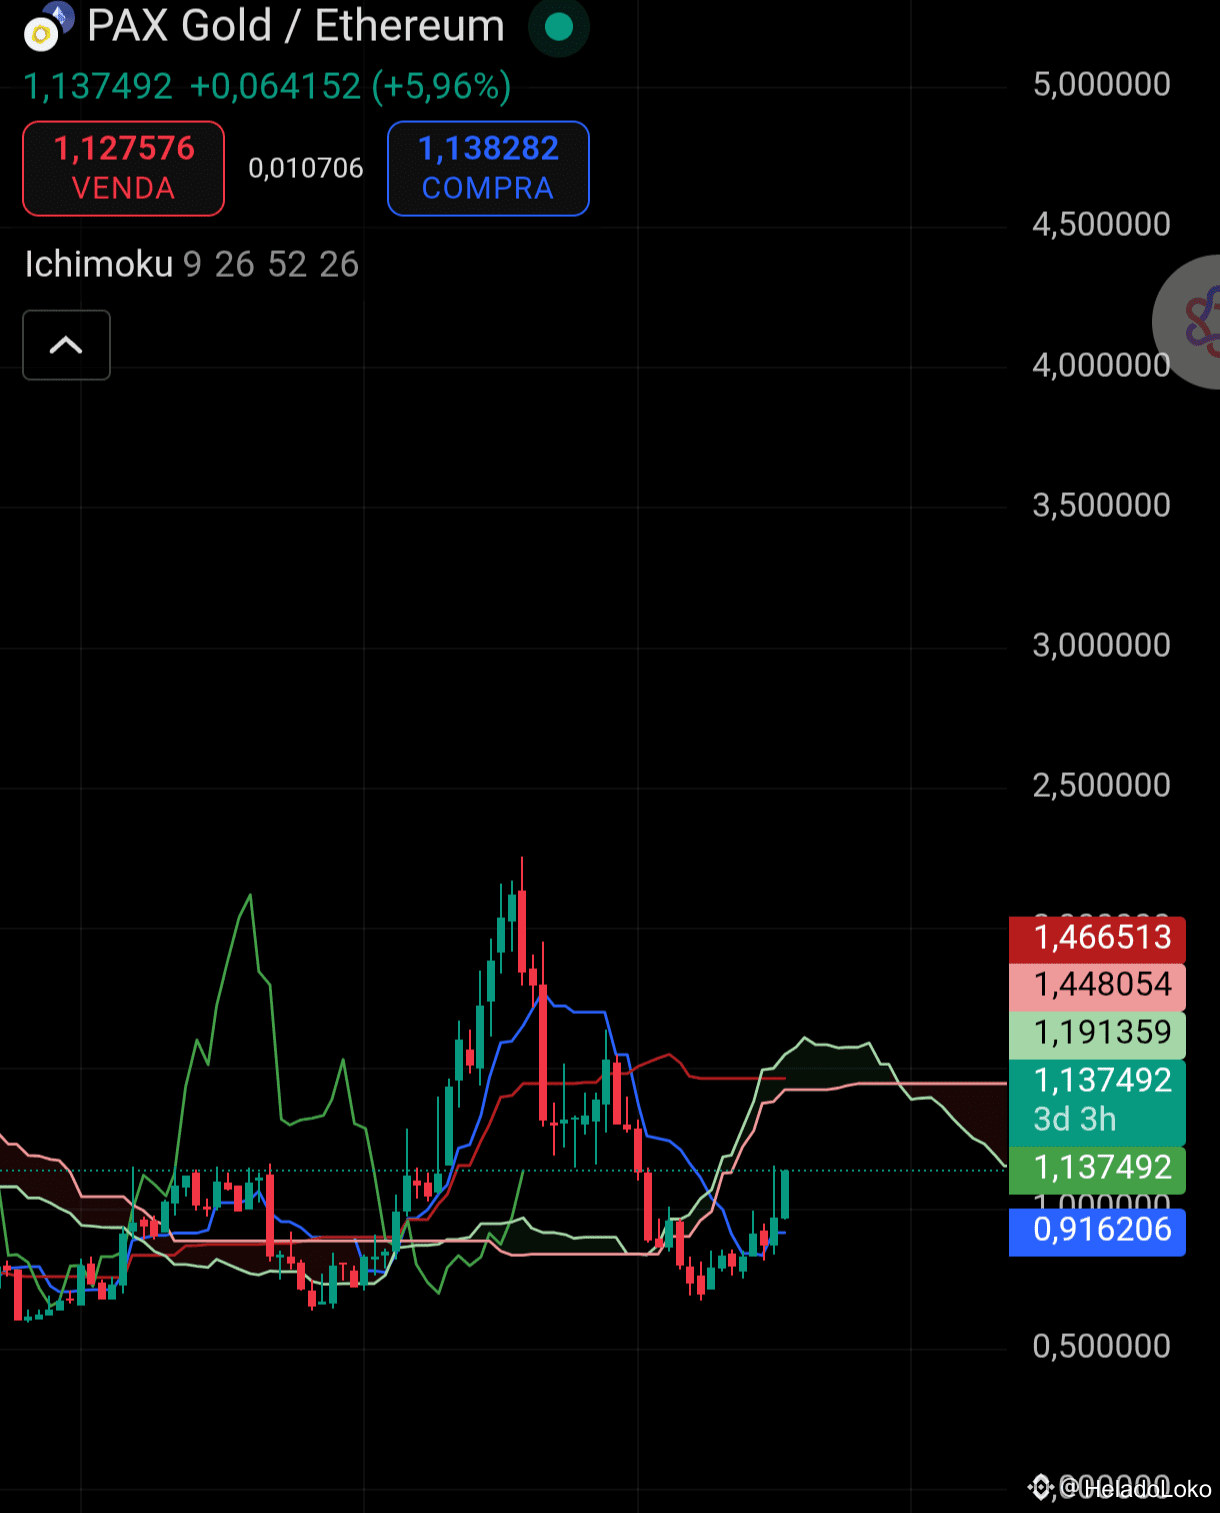Select the 1,448054 pink price label
Viewport: 1220px width, 1513px height.
tap(1097, 986)
